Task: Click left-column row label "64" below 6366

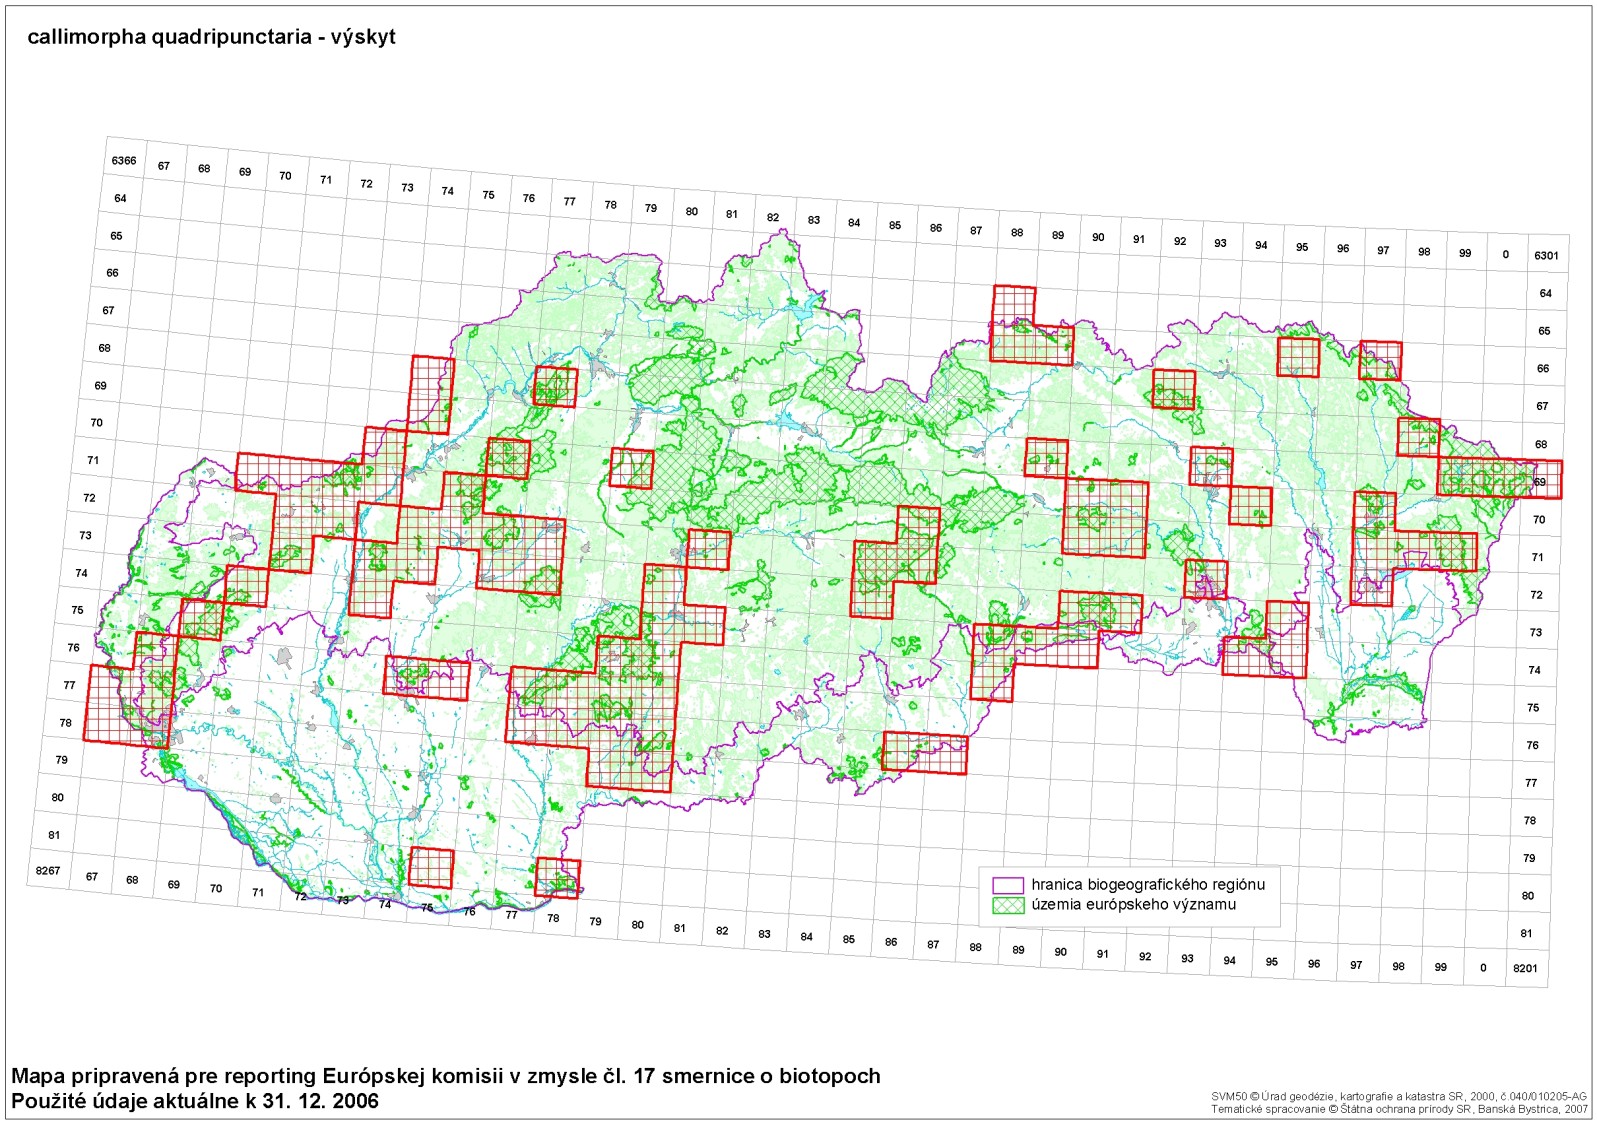Action: [120, 199]
